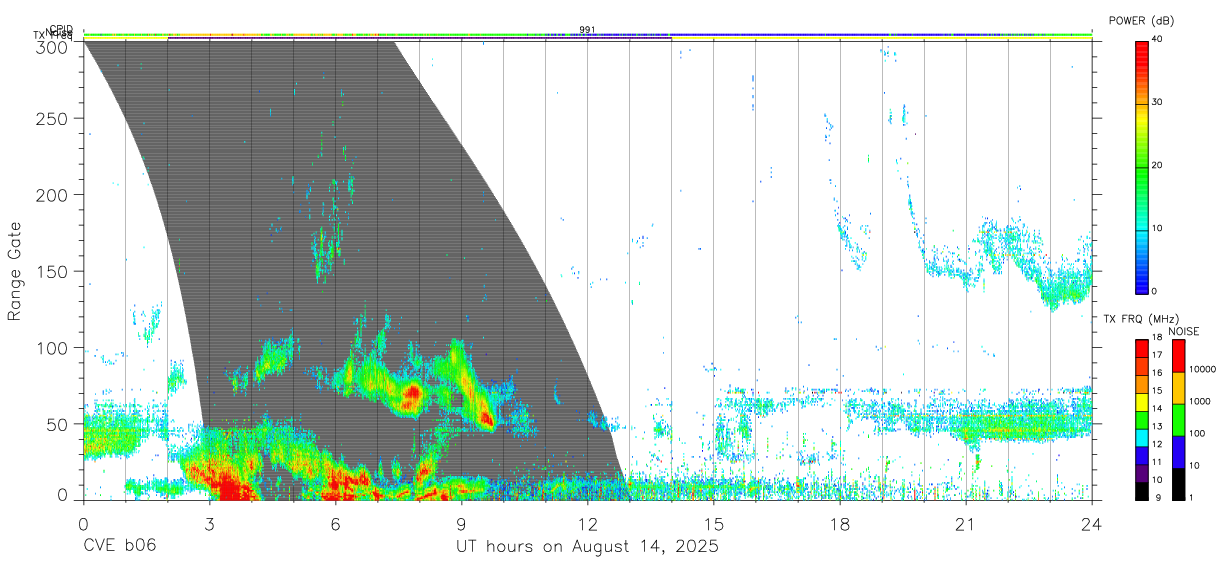Viewport: 1228px width, 567px height.
Task: Click the Range Gate axis title
Action: (15, 271)
